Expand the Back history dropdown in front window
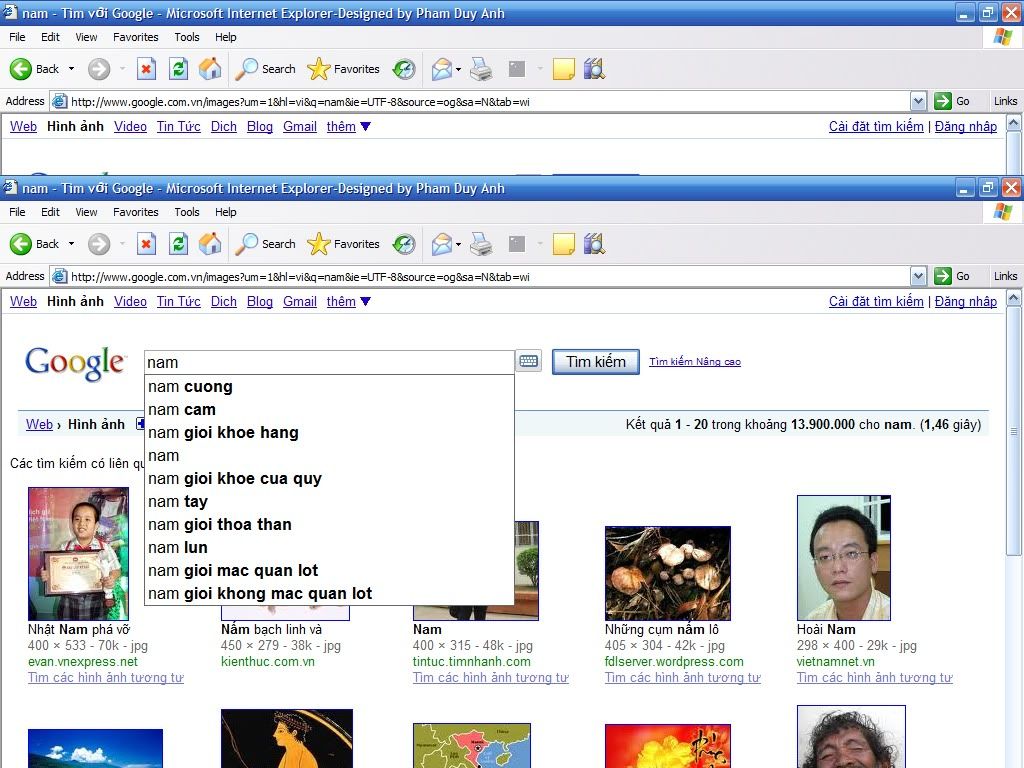Image resolution: width=1024 pixels, height=768 pixels. 71,244
